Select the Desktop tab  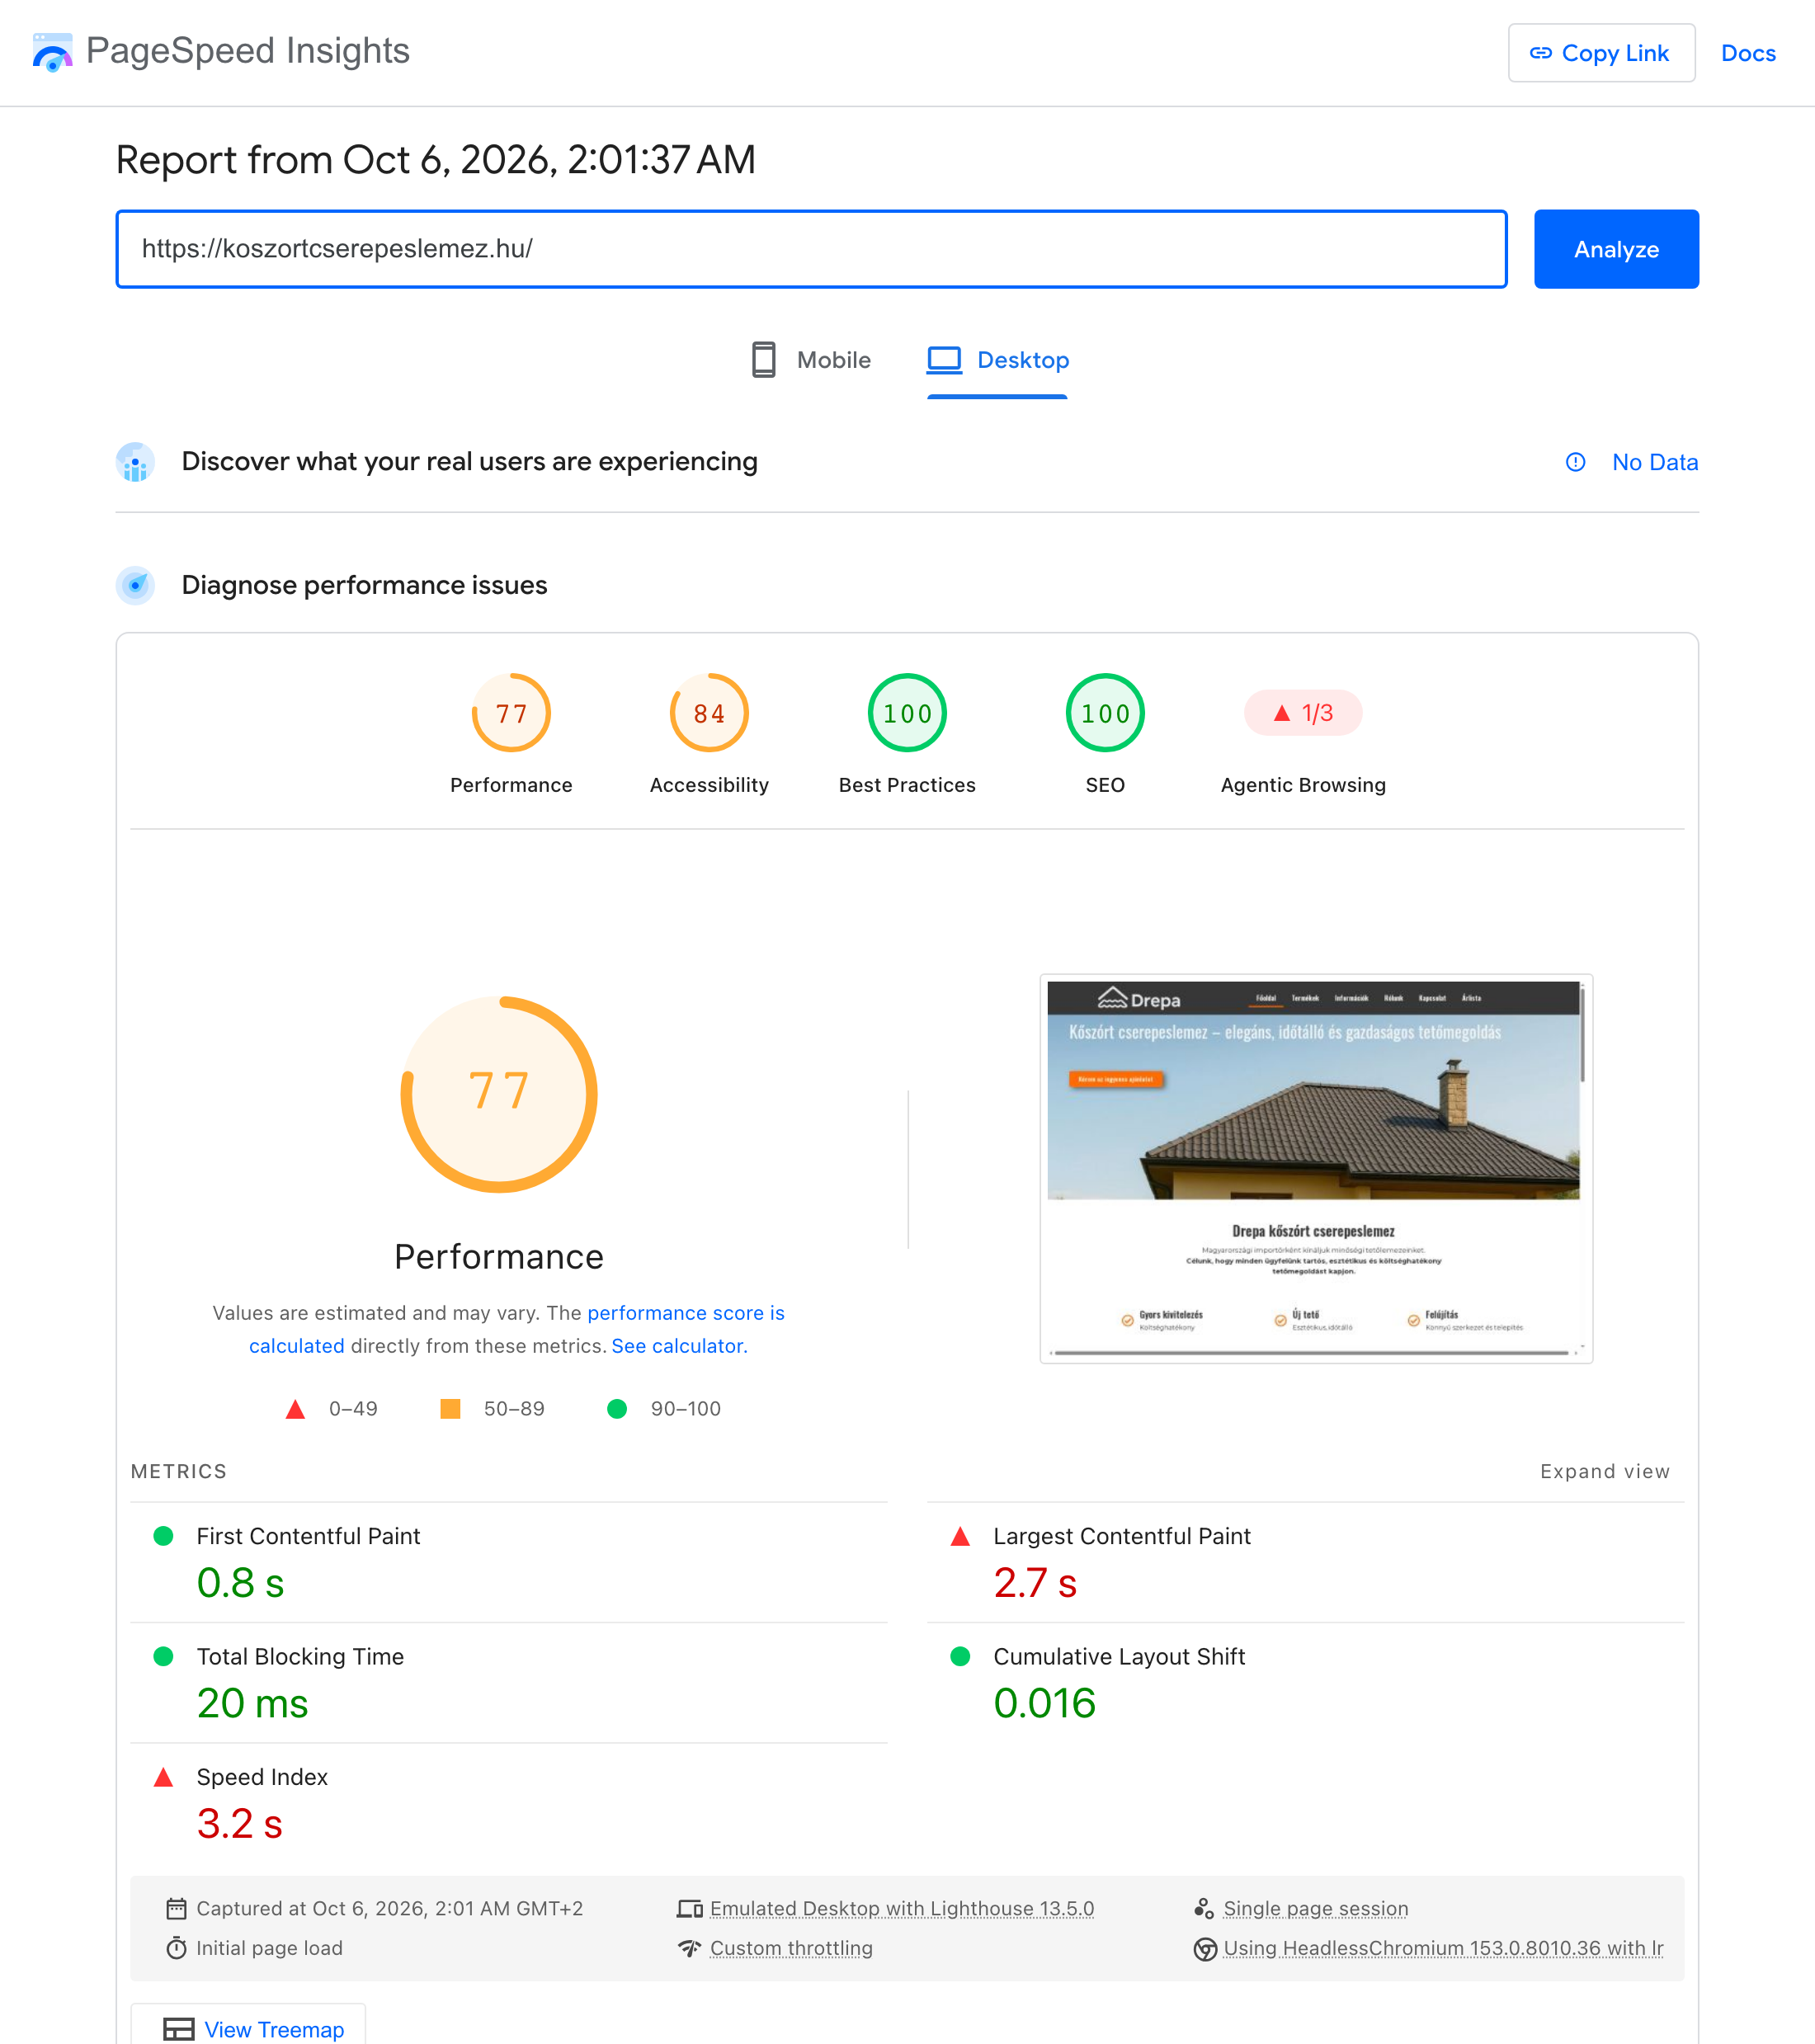997,360
